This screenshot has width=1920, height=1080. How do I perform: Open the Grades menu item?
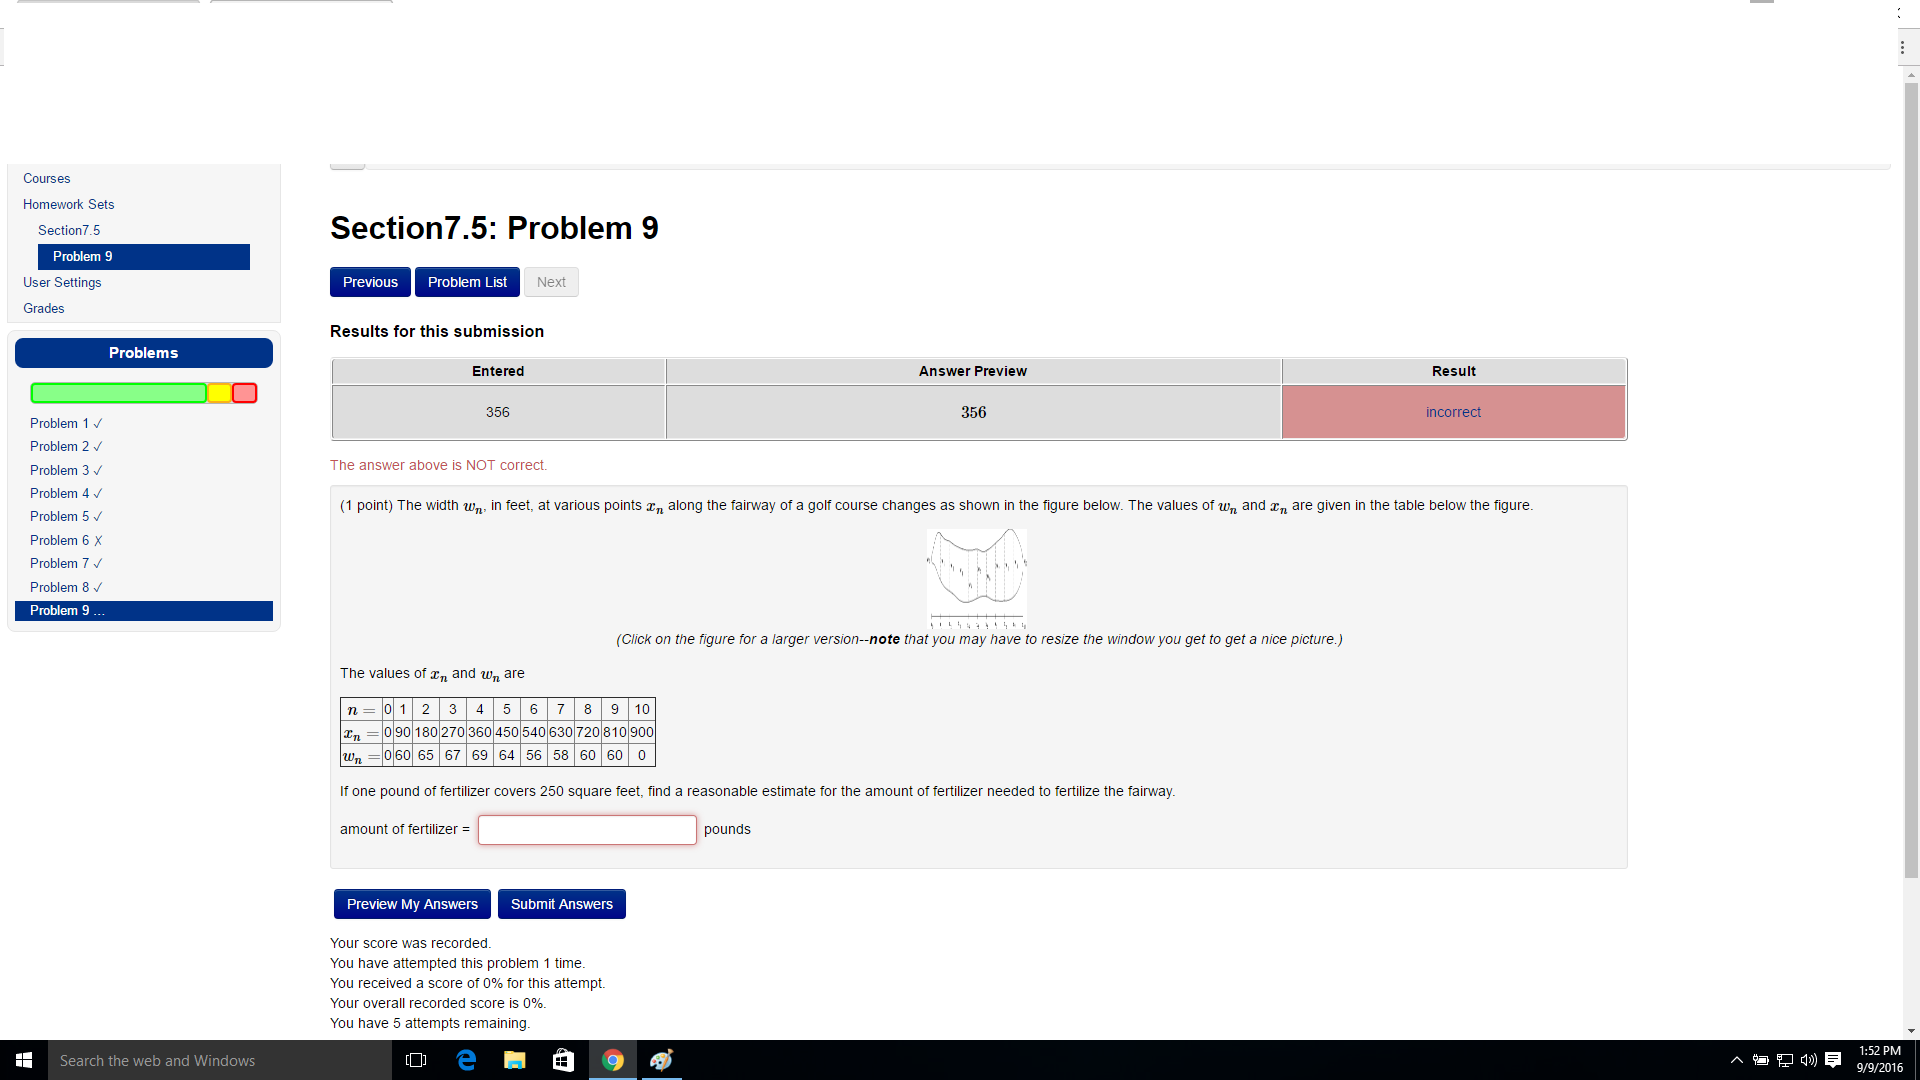tap(42, 307)
